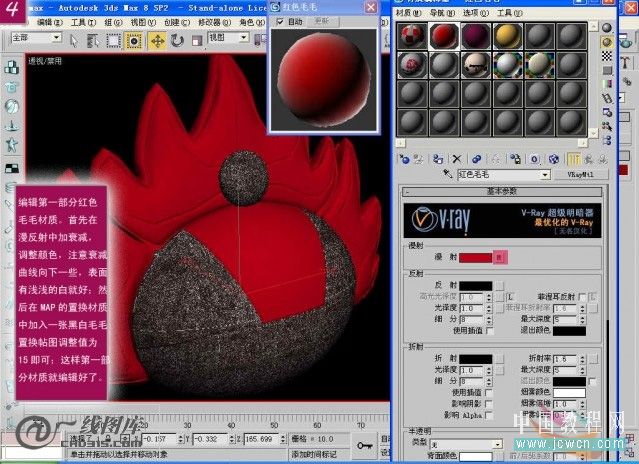Open Material Effects Channel icon
The width and height of the screenshot is (639, 464).
(535, 159)
